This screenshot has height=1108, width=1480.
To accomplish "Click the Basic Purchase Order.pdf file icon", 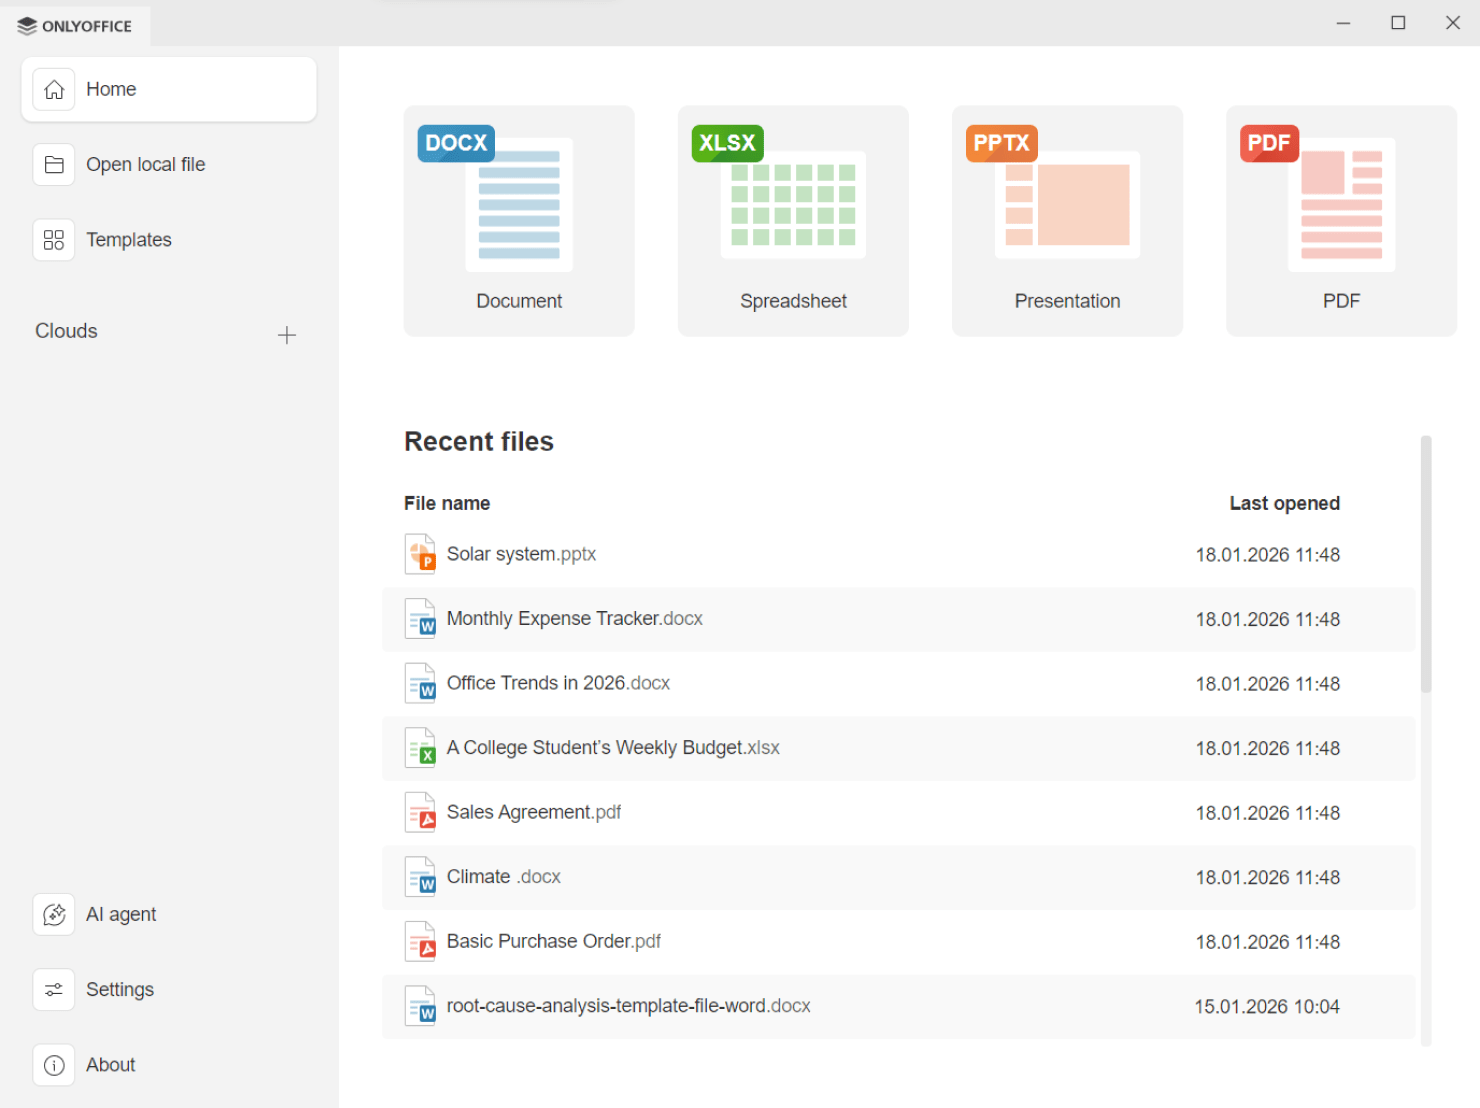I will pyautogui.click(x=420, y=942).
